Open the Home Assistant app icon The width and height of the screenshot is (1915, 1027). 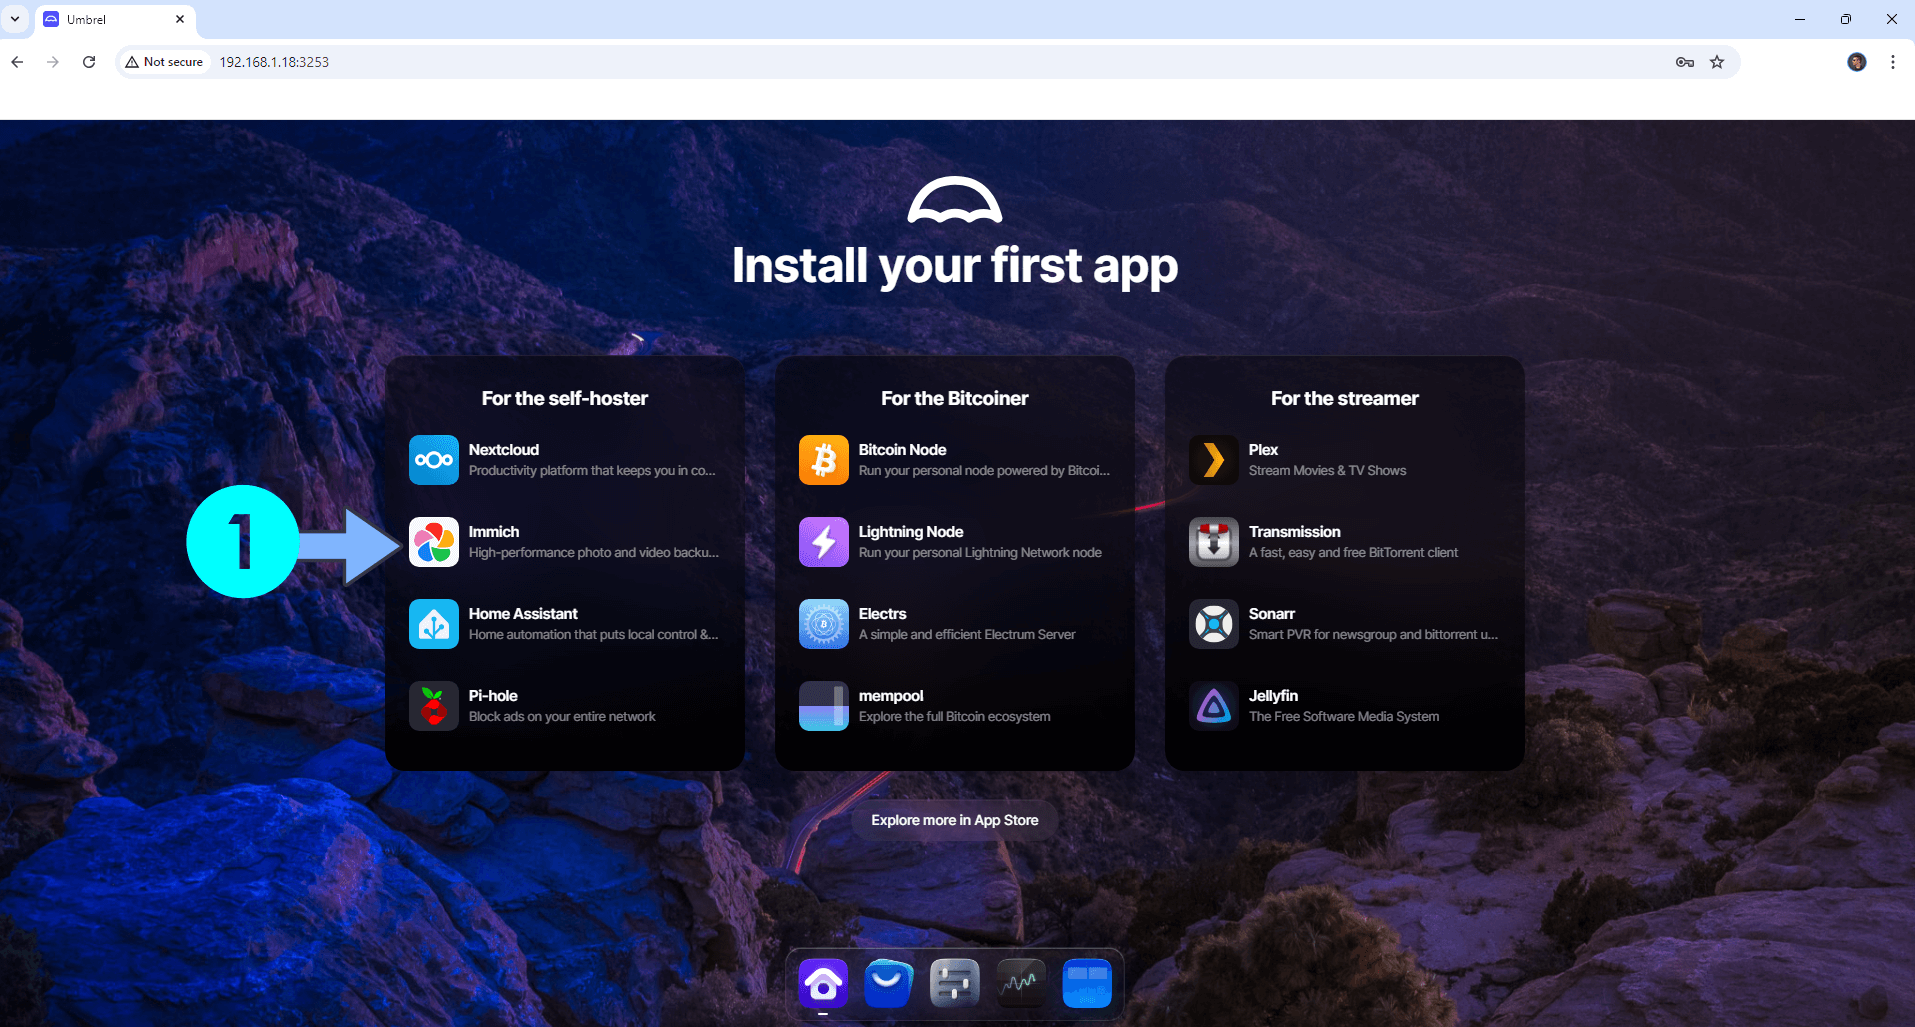coord(434,624)
